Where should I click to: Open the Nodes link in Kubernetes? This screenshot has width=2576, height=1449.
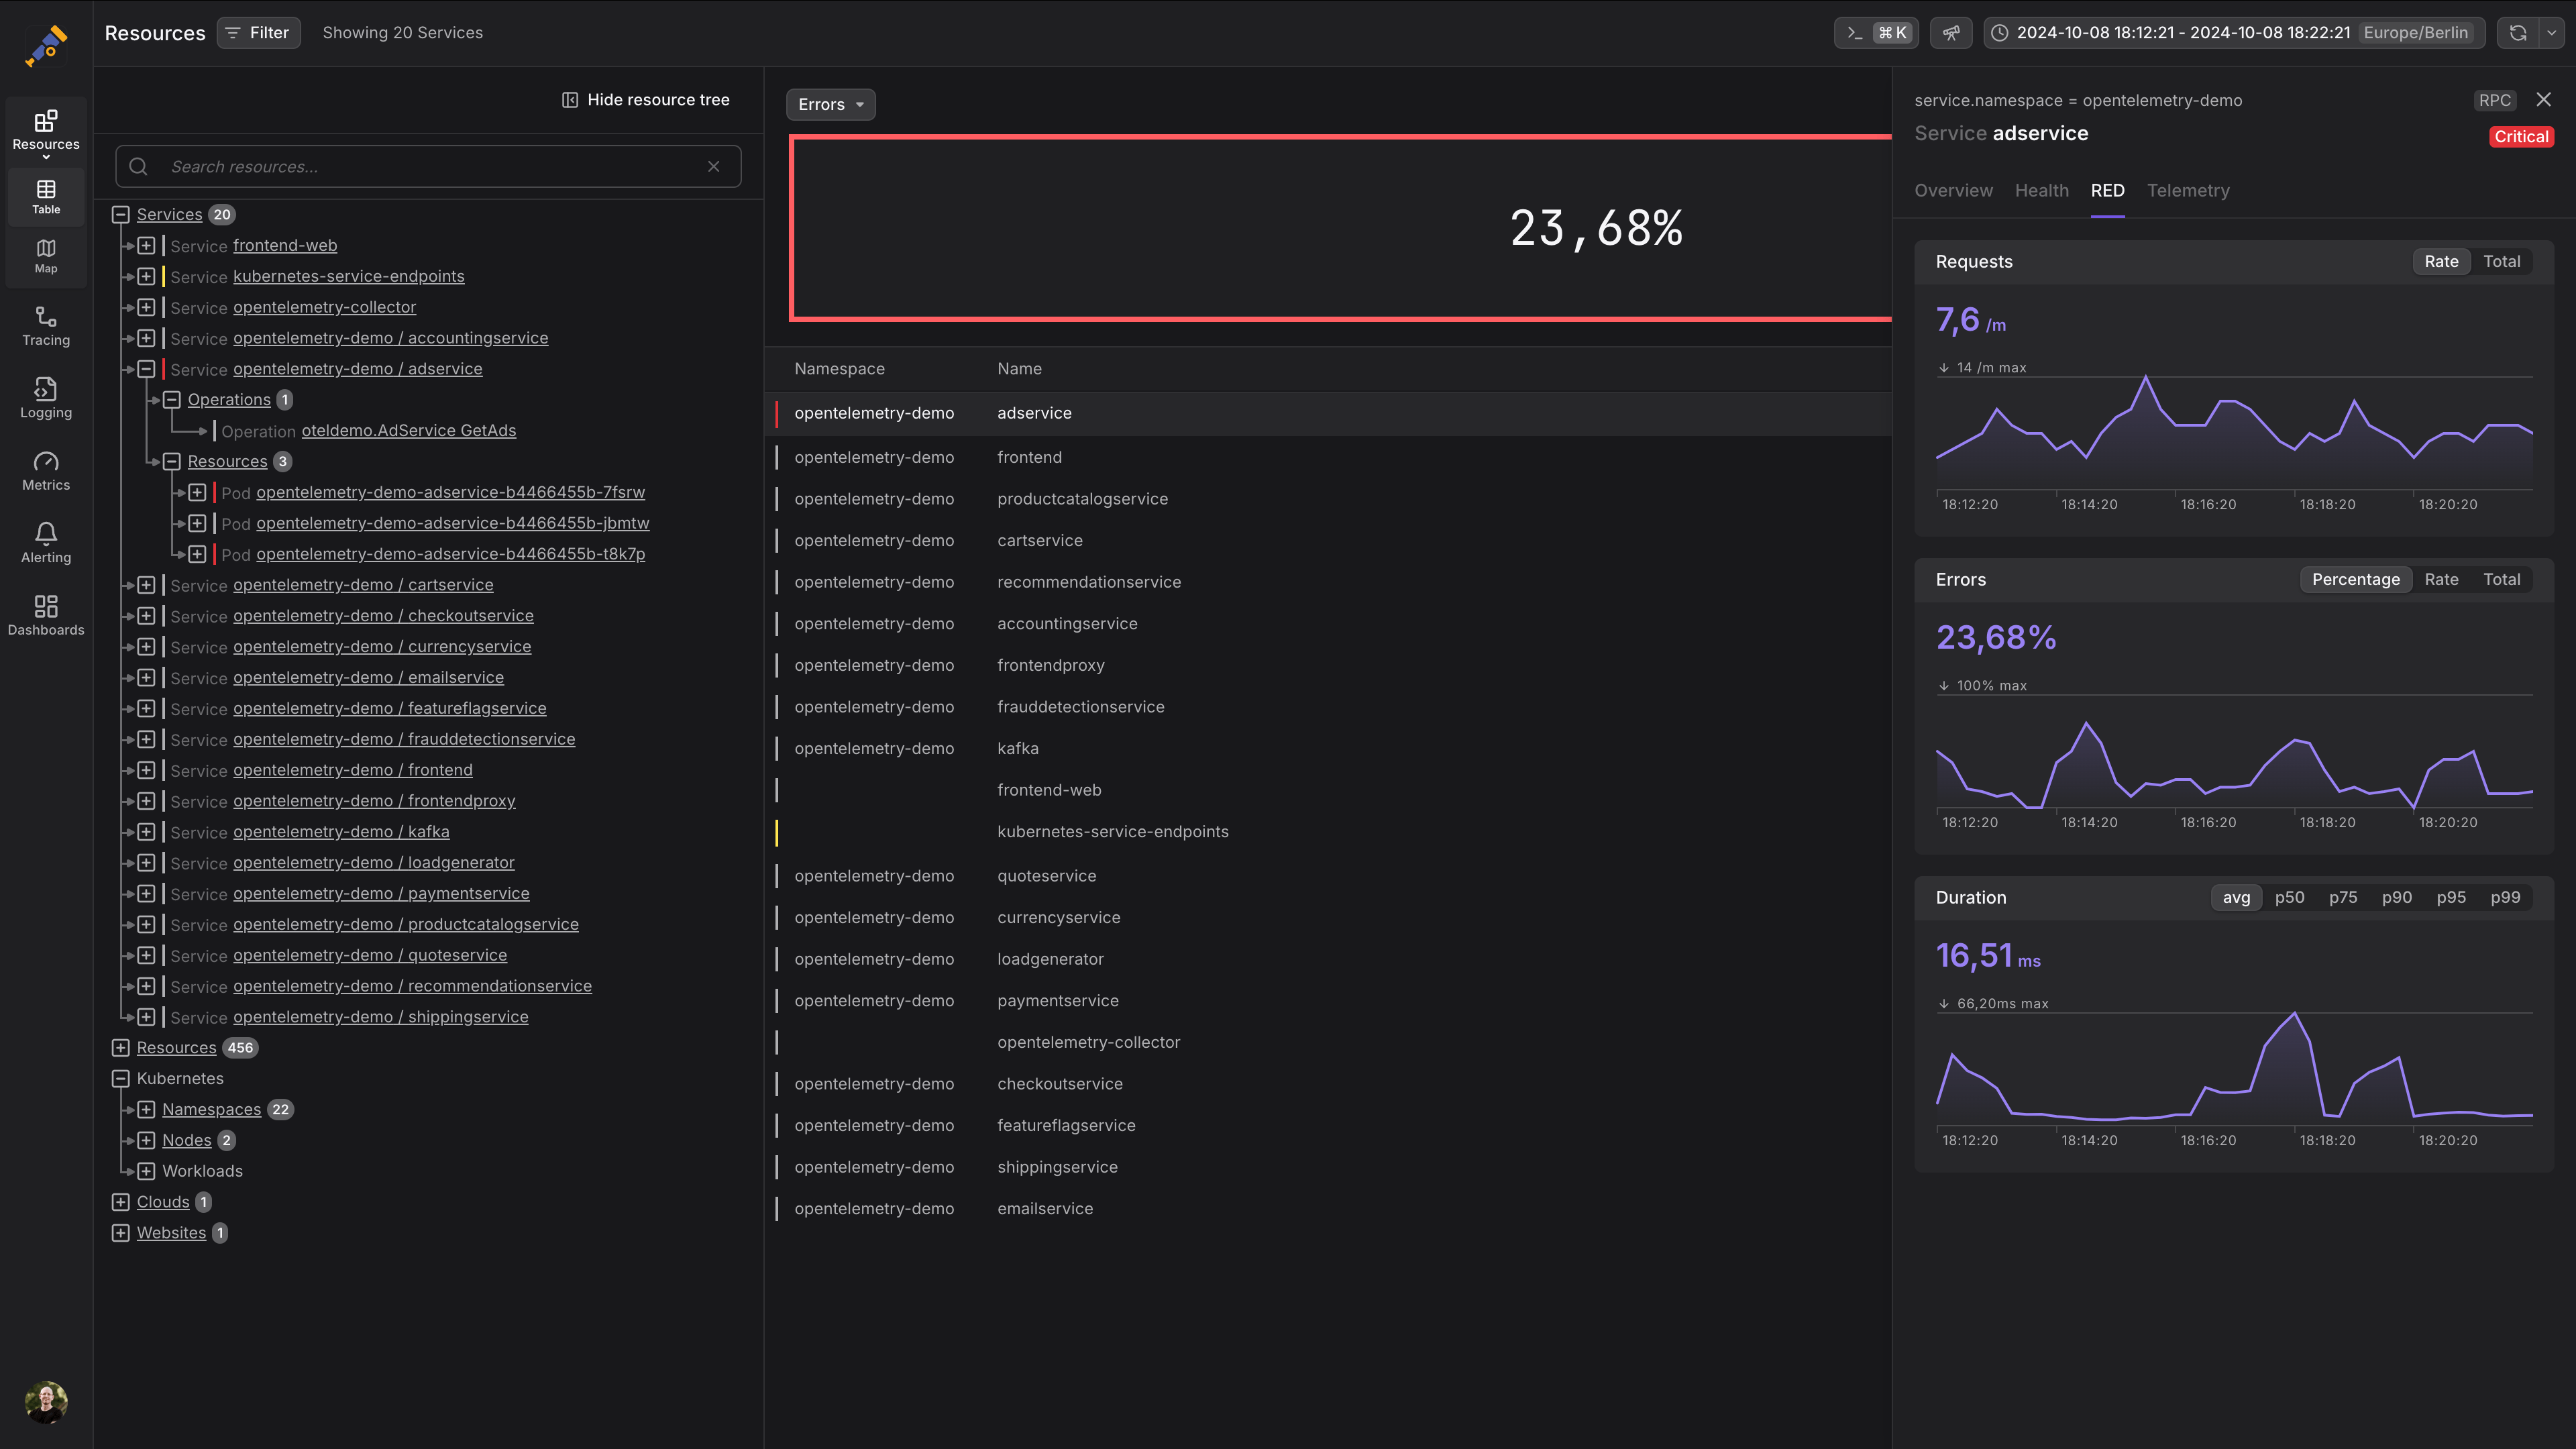pyautogui.click(x=187, y=1141)
